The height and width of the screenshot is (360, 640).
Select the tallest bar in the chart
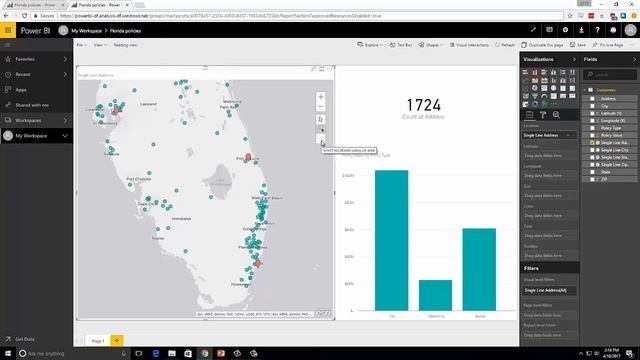click(x=391, y=240)
